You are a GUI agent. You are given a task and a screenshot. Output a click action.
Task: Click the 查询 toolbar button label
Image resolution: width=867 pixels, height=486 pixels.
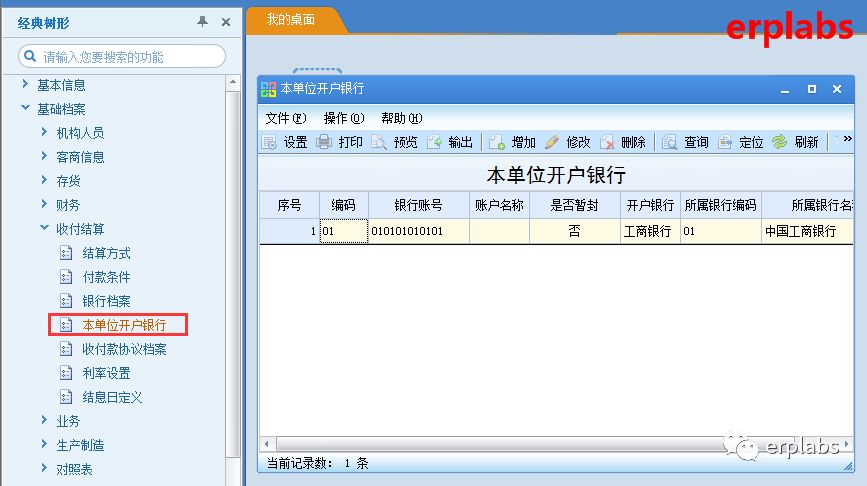click(696, 143)
